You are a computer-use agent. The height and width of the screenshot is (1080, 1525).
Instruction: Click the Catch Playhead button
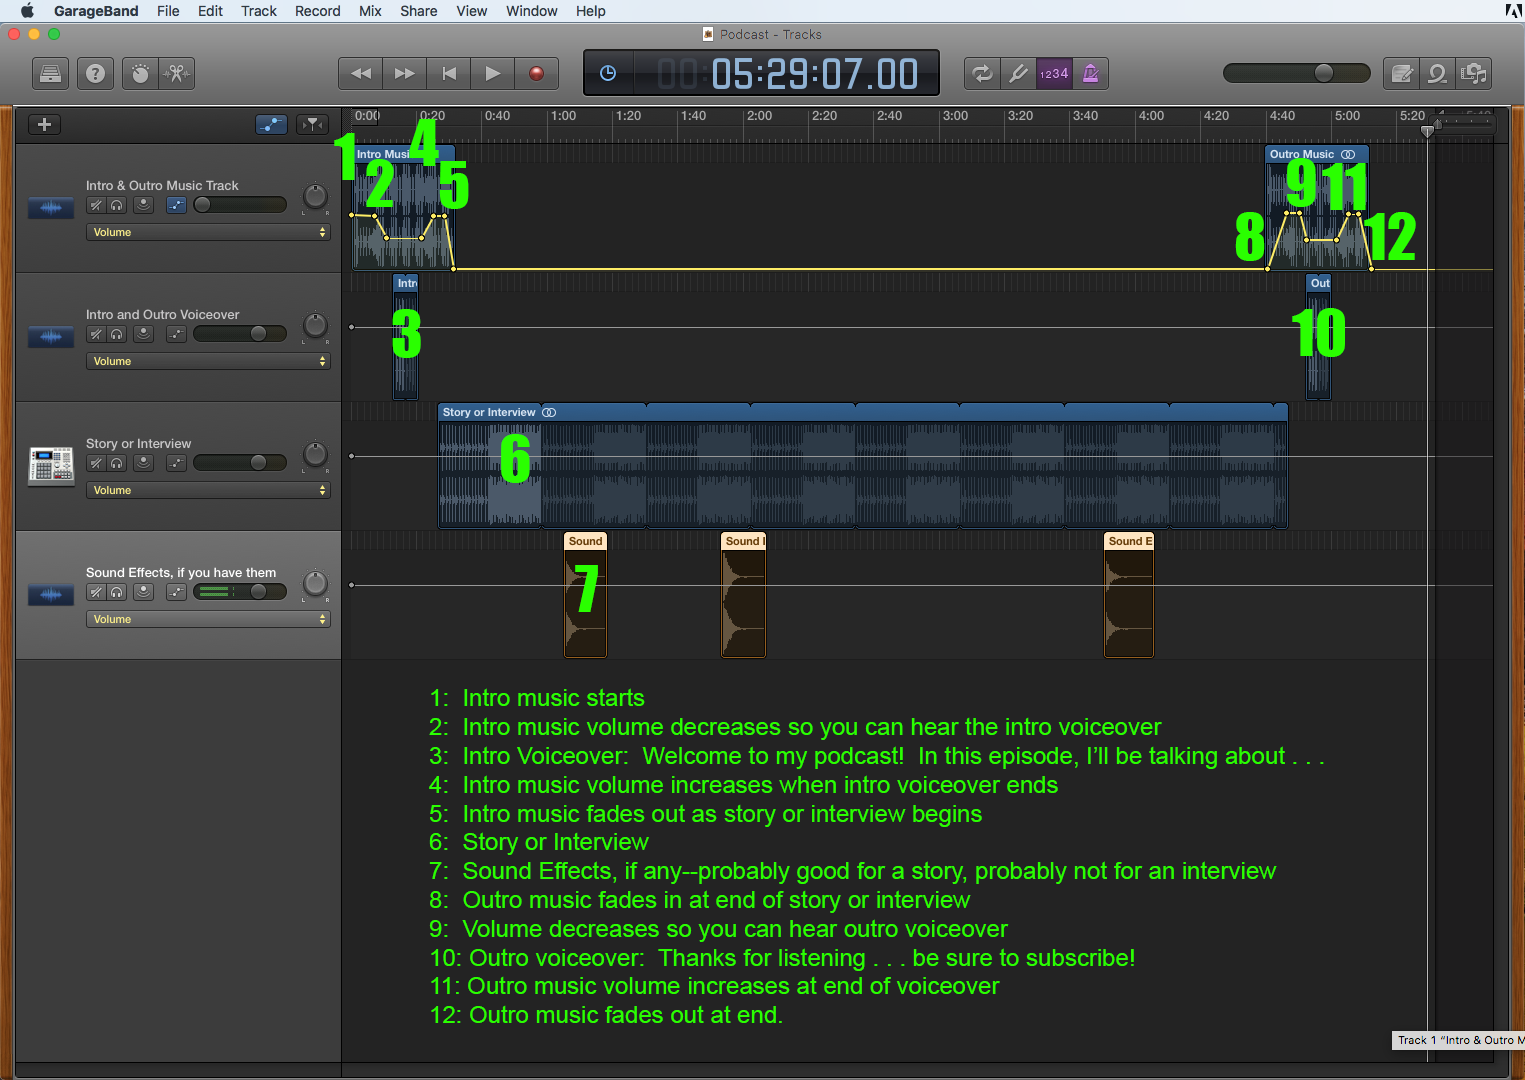tap(313, 124)
